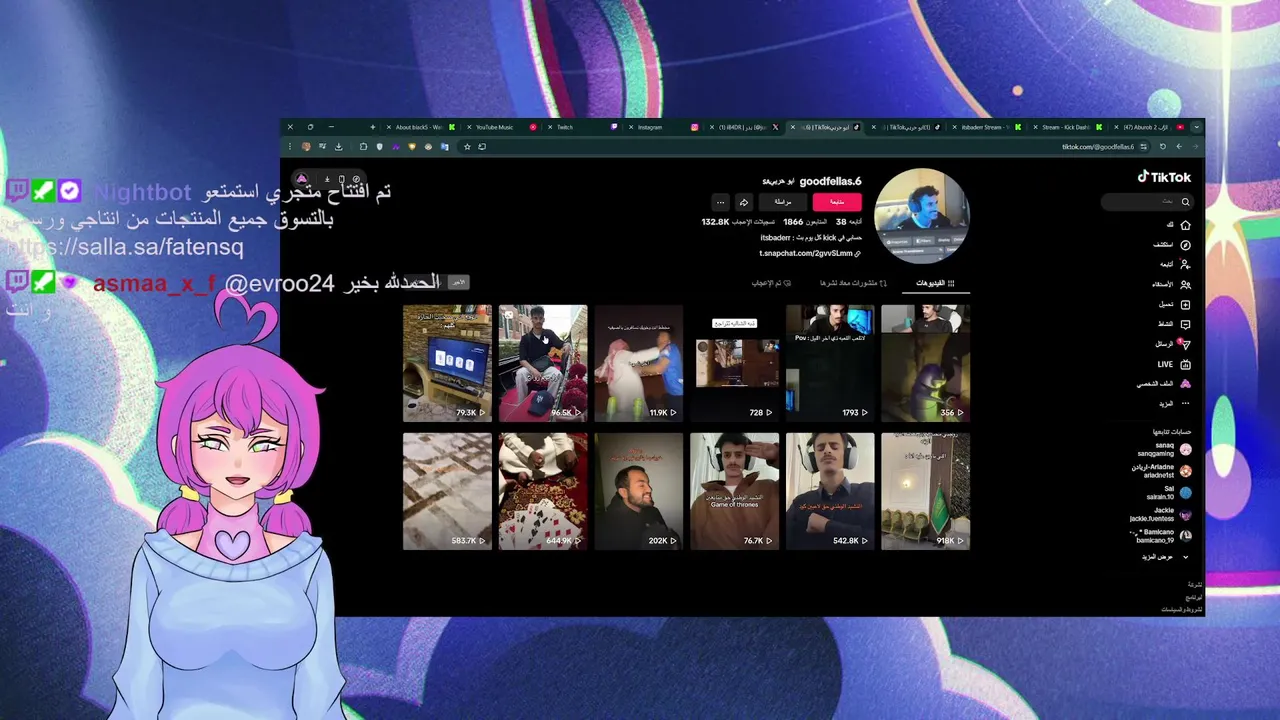Screen dimensions: 1280x720
Task: Click the search magnifier icon
Action: coord(1186,202)
